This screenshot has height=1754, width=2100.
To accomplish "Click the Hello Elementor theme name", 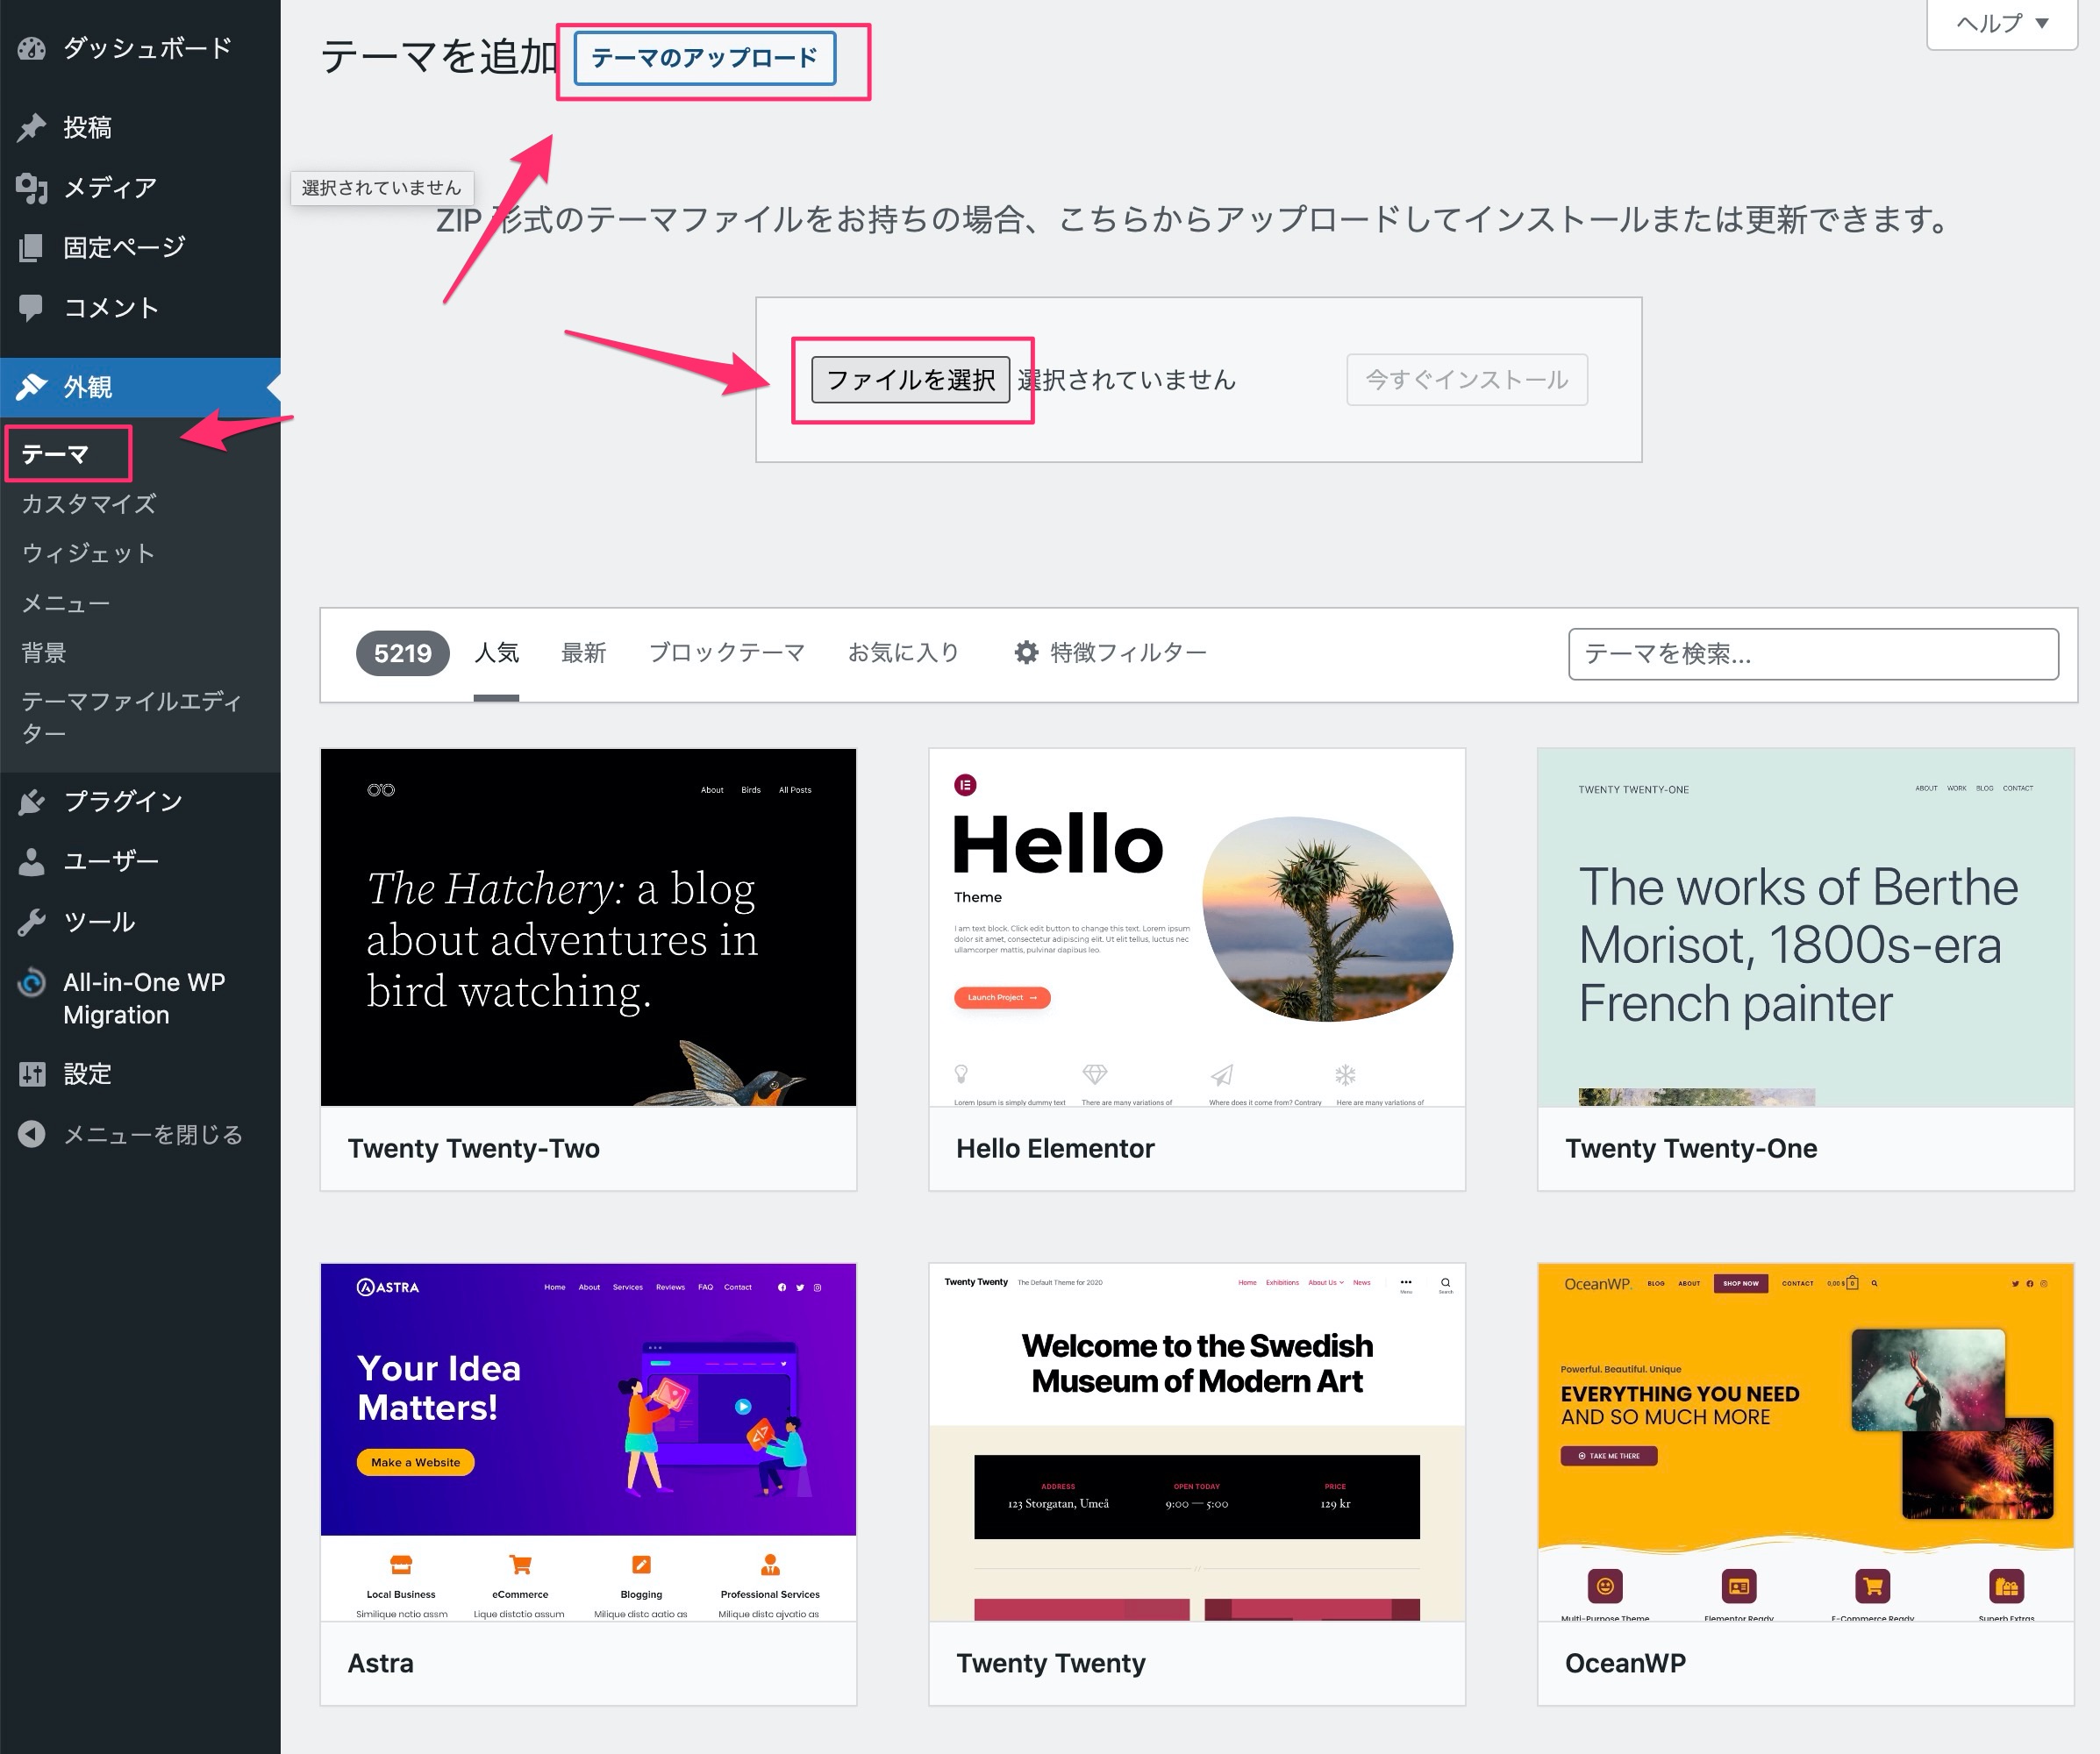I will click(x=1055, y=1149).
